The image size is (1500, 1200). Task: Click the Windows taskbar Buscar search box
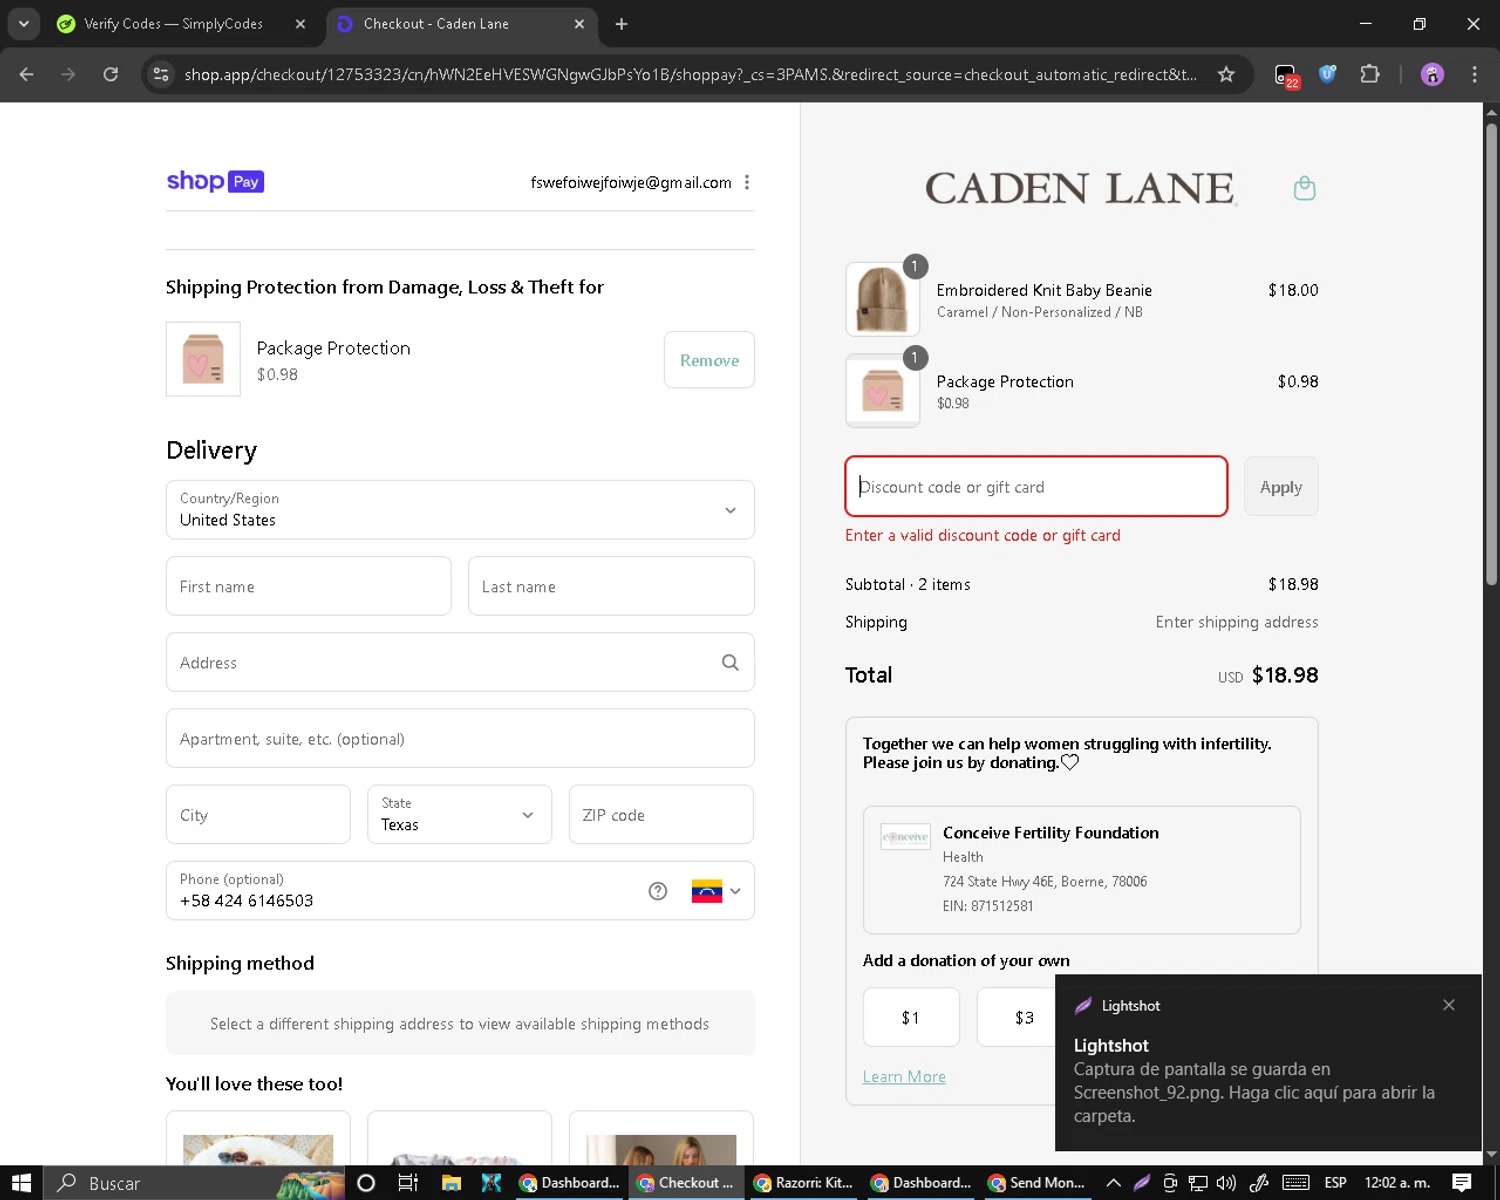tap(194, 1183)
